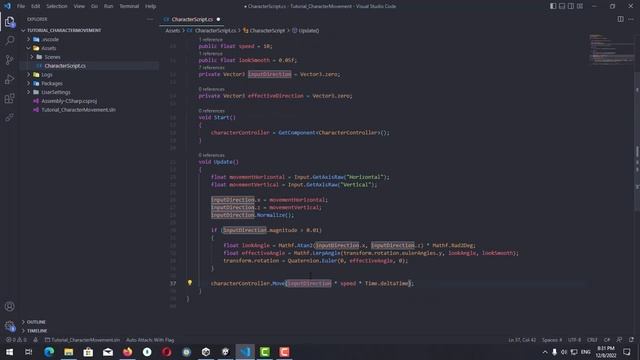Open the Accounts icon in activity bar
Screen dimensions: 640x360
tap(9, 307)
